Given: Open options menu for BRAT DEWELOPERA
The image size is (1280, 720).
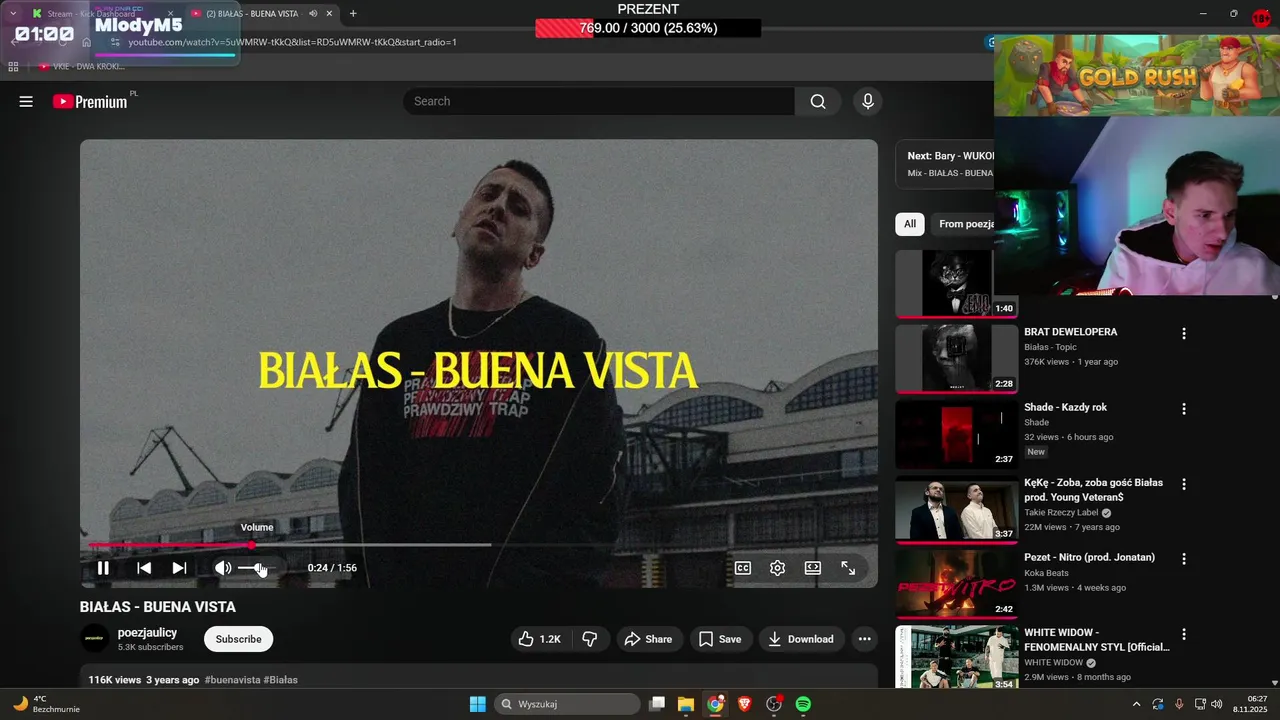Looking at the screenshot, I should coord(1184,333).
